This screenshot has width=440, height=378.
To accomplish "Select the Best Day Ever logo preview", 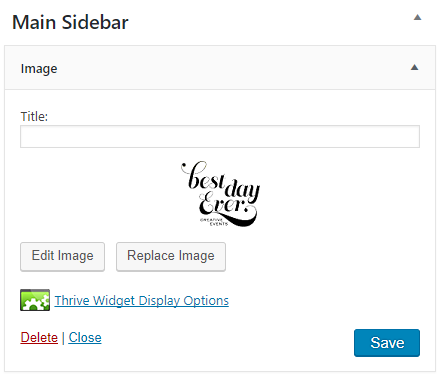I will (220, 194).
